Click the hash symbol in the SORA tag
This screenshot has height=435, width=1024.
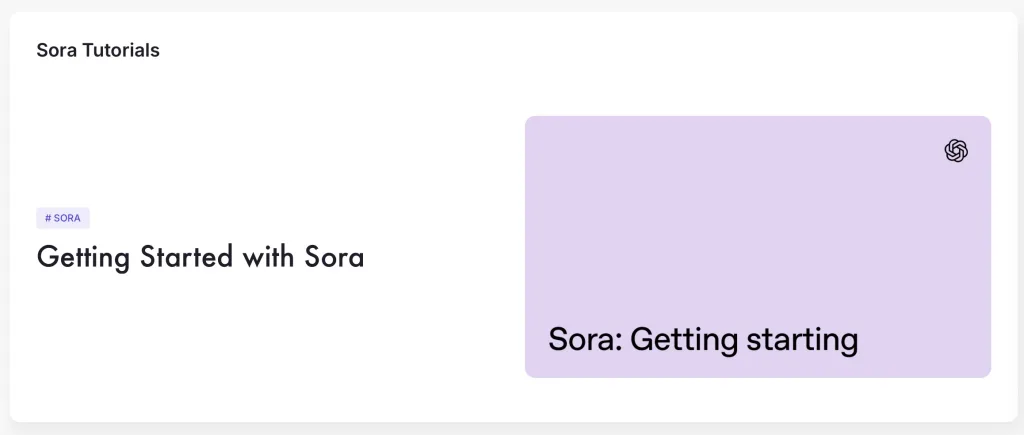pos(48,218)
